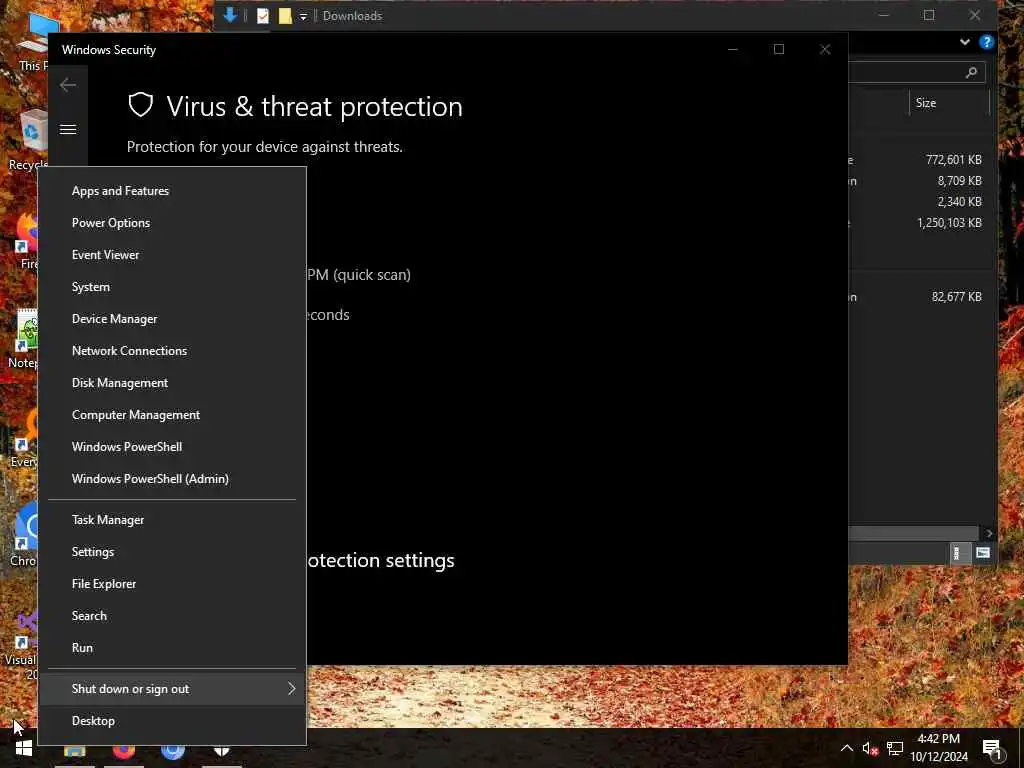Expand Shut down or sign out submenu

pyautogui.click(x=172, y=689)
